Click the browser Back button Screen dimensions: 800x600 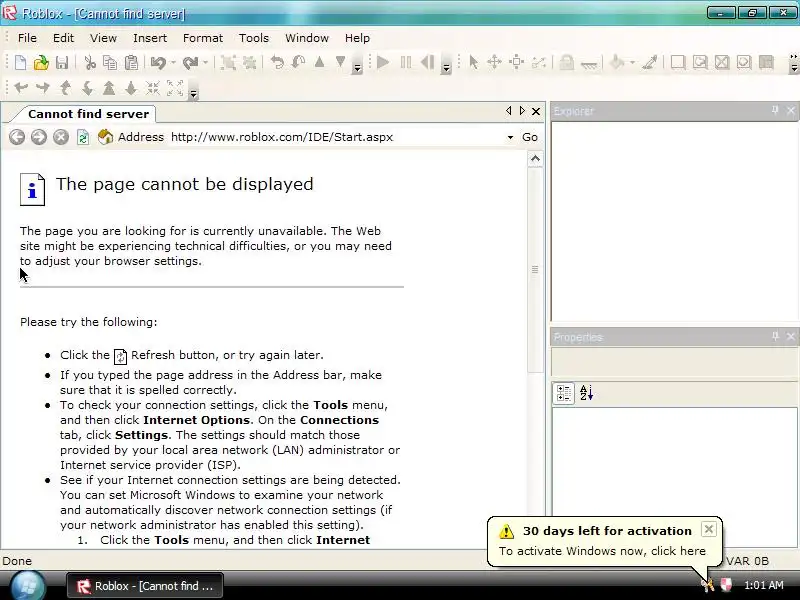(17, 137)
